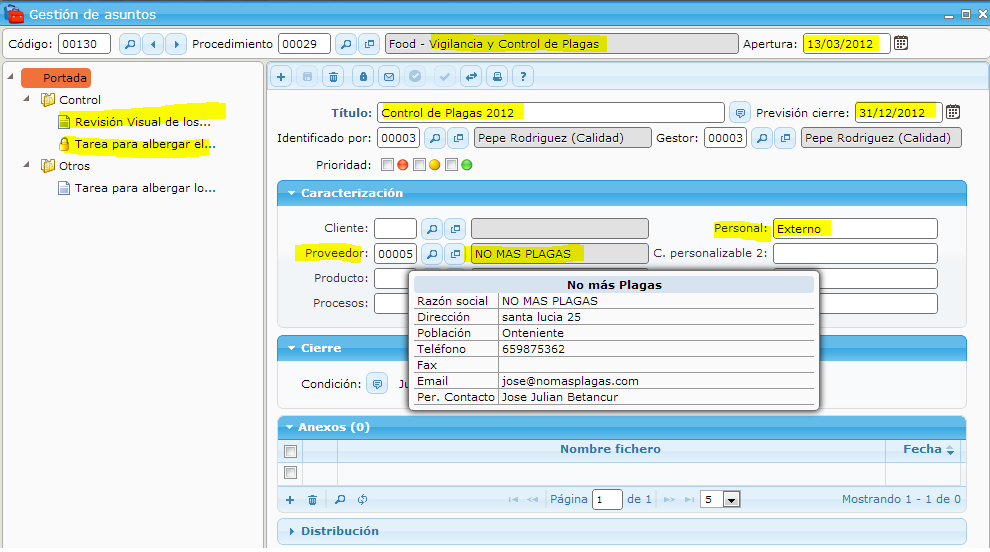The height and width of the screenshot is (552, 990).
Task: Open the Apertura calendar picker
Action: [901, 43]
